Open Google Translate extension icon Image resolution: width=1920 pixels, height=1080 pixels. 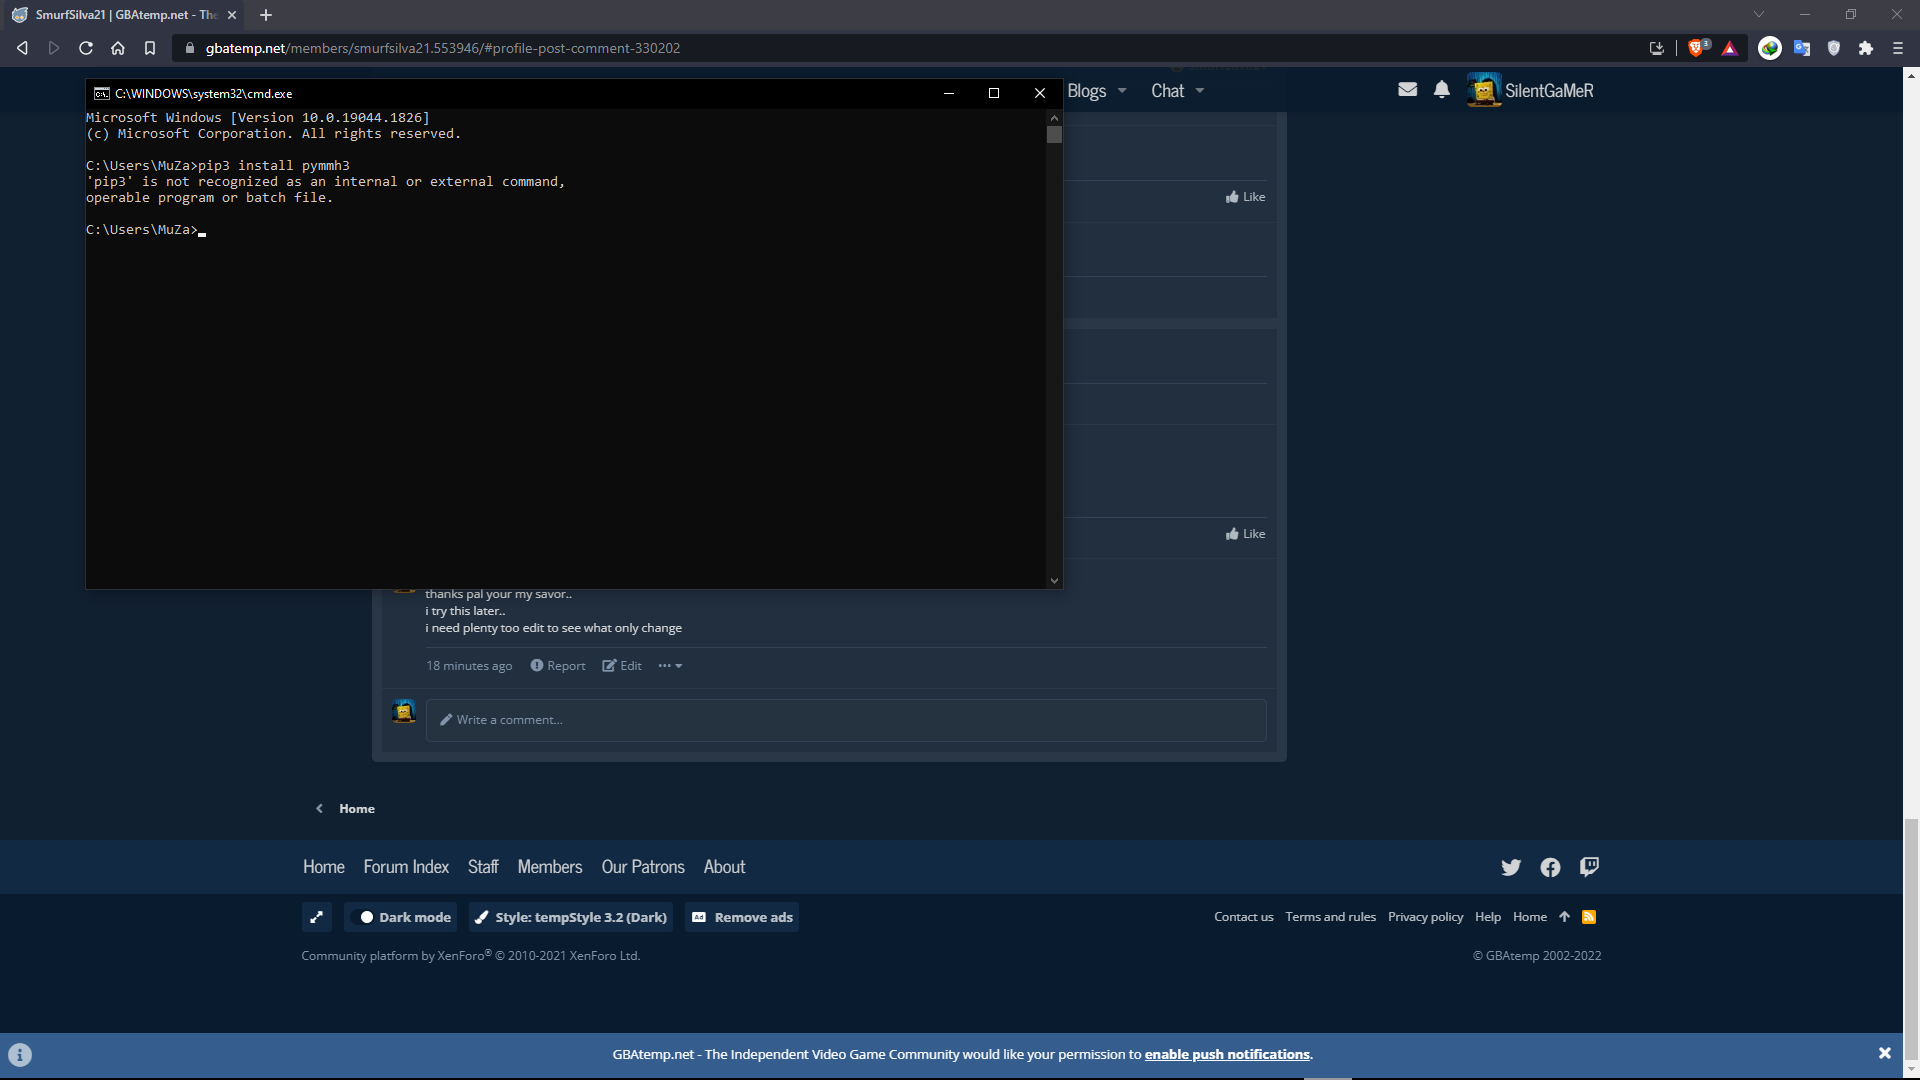pyautogui.click(x=1802, y=48)
